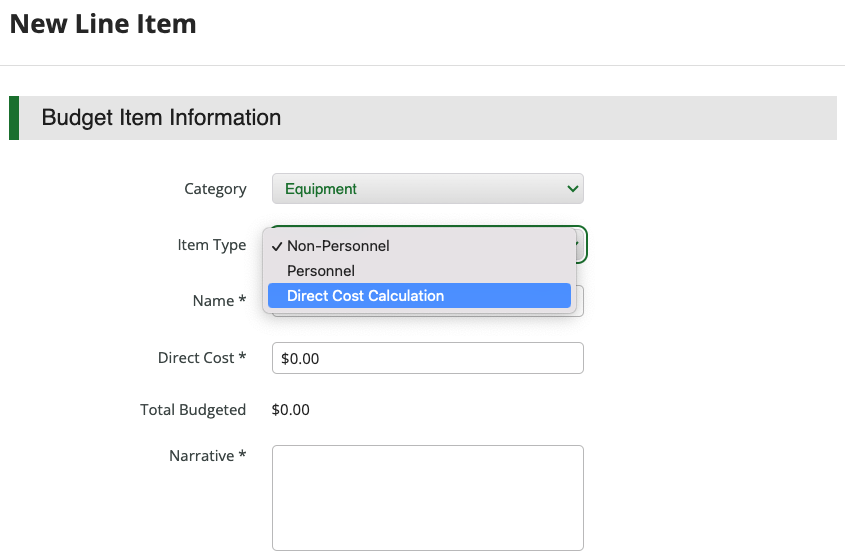The width and height of the screenshot is (845, 559).
Task: Open the Category dropdown showing Equipment
Action: pyautogui.click(x=427, y=189)
